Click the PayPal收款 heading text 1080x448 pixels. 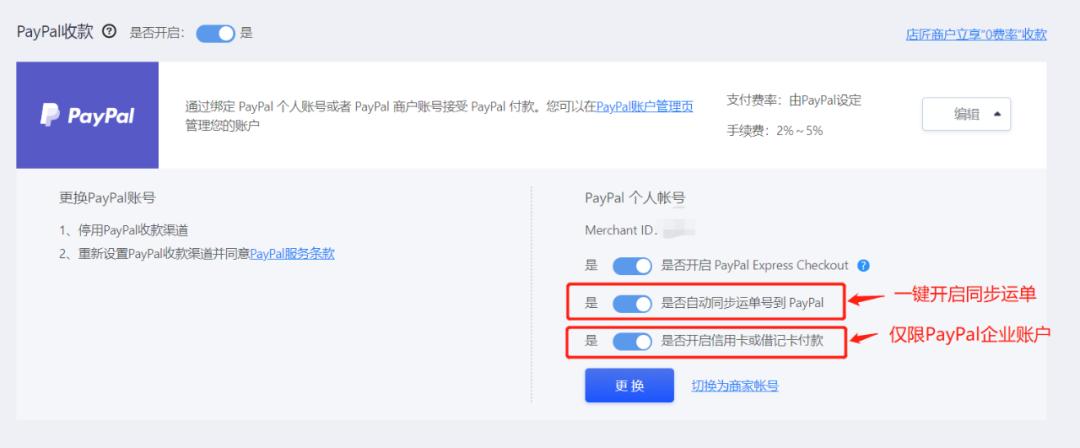pyautogui.click(x=54, y=32)
